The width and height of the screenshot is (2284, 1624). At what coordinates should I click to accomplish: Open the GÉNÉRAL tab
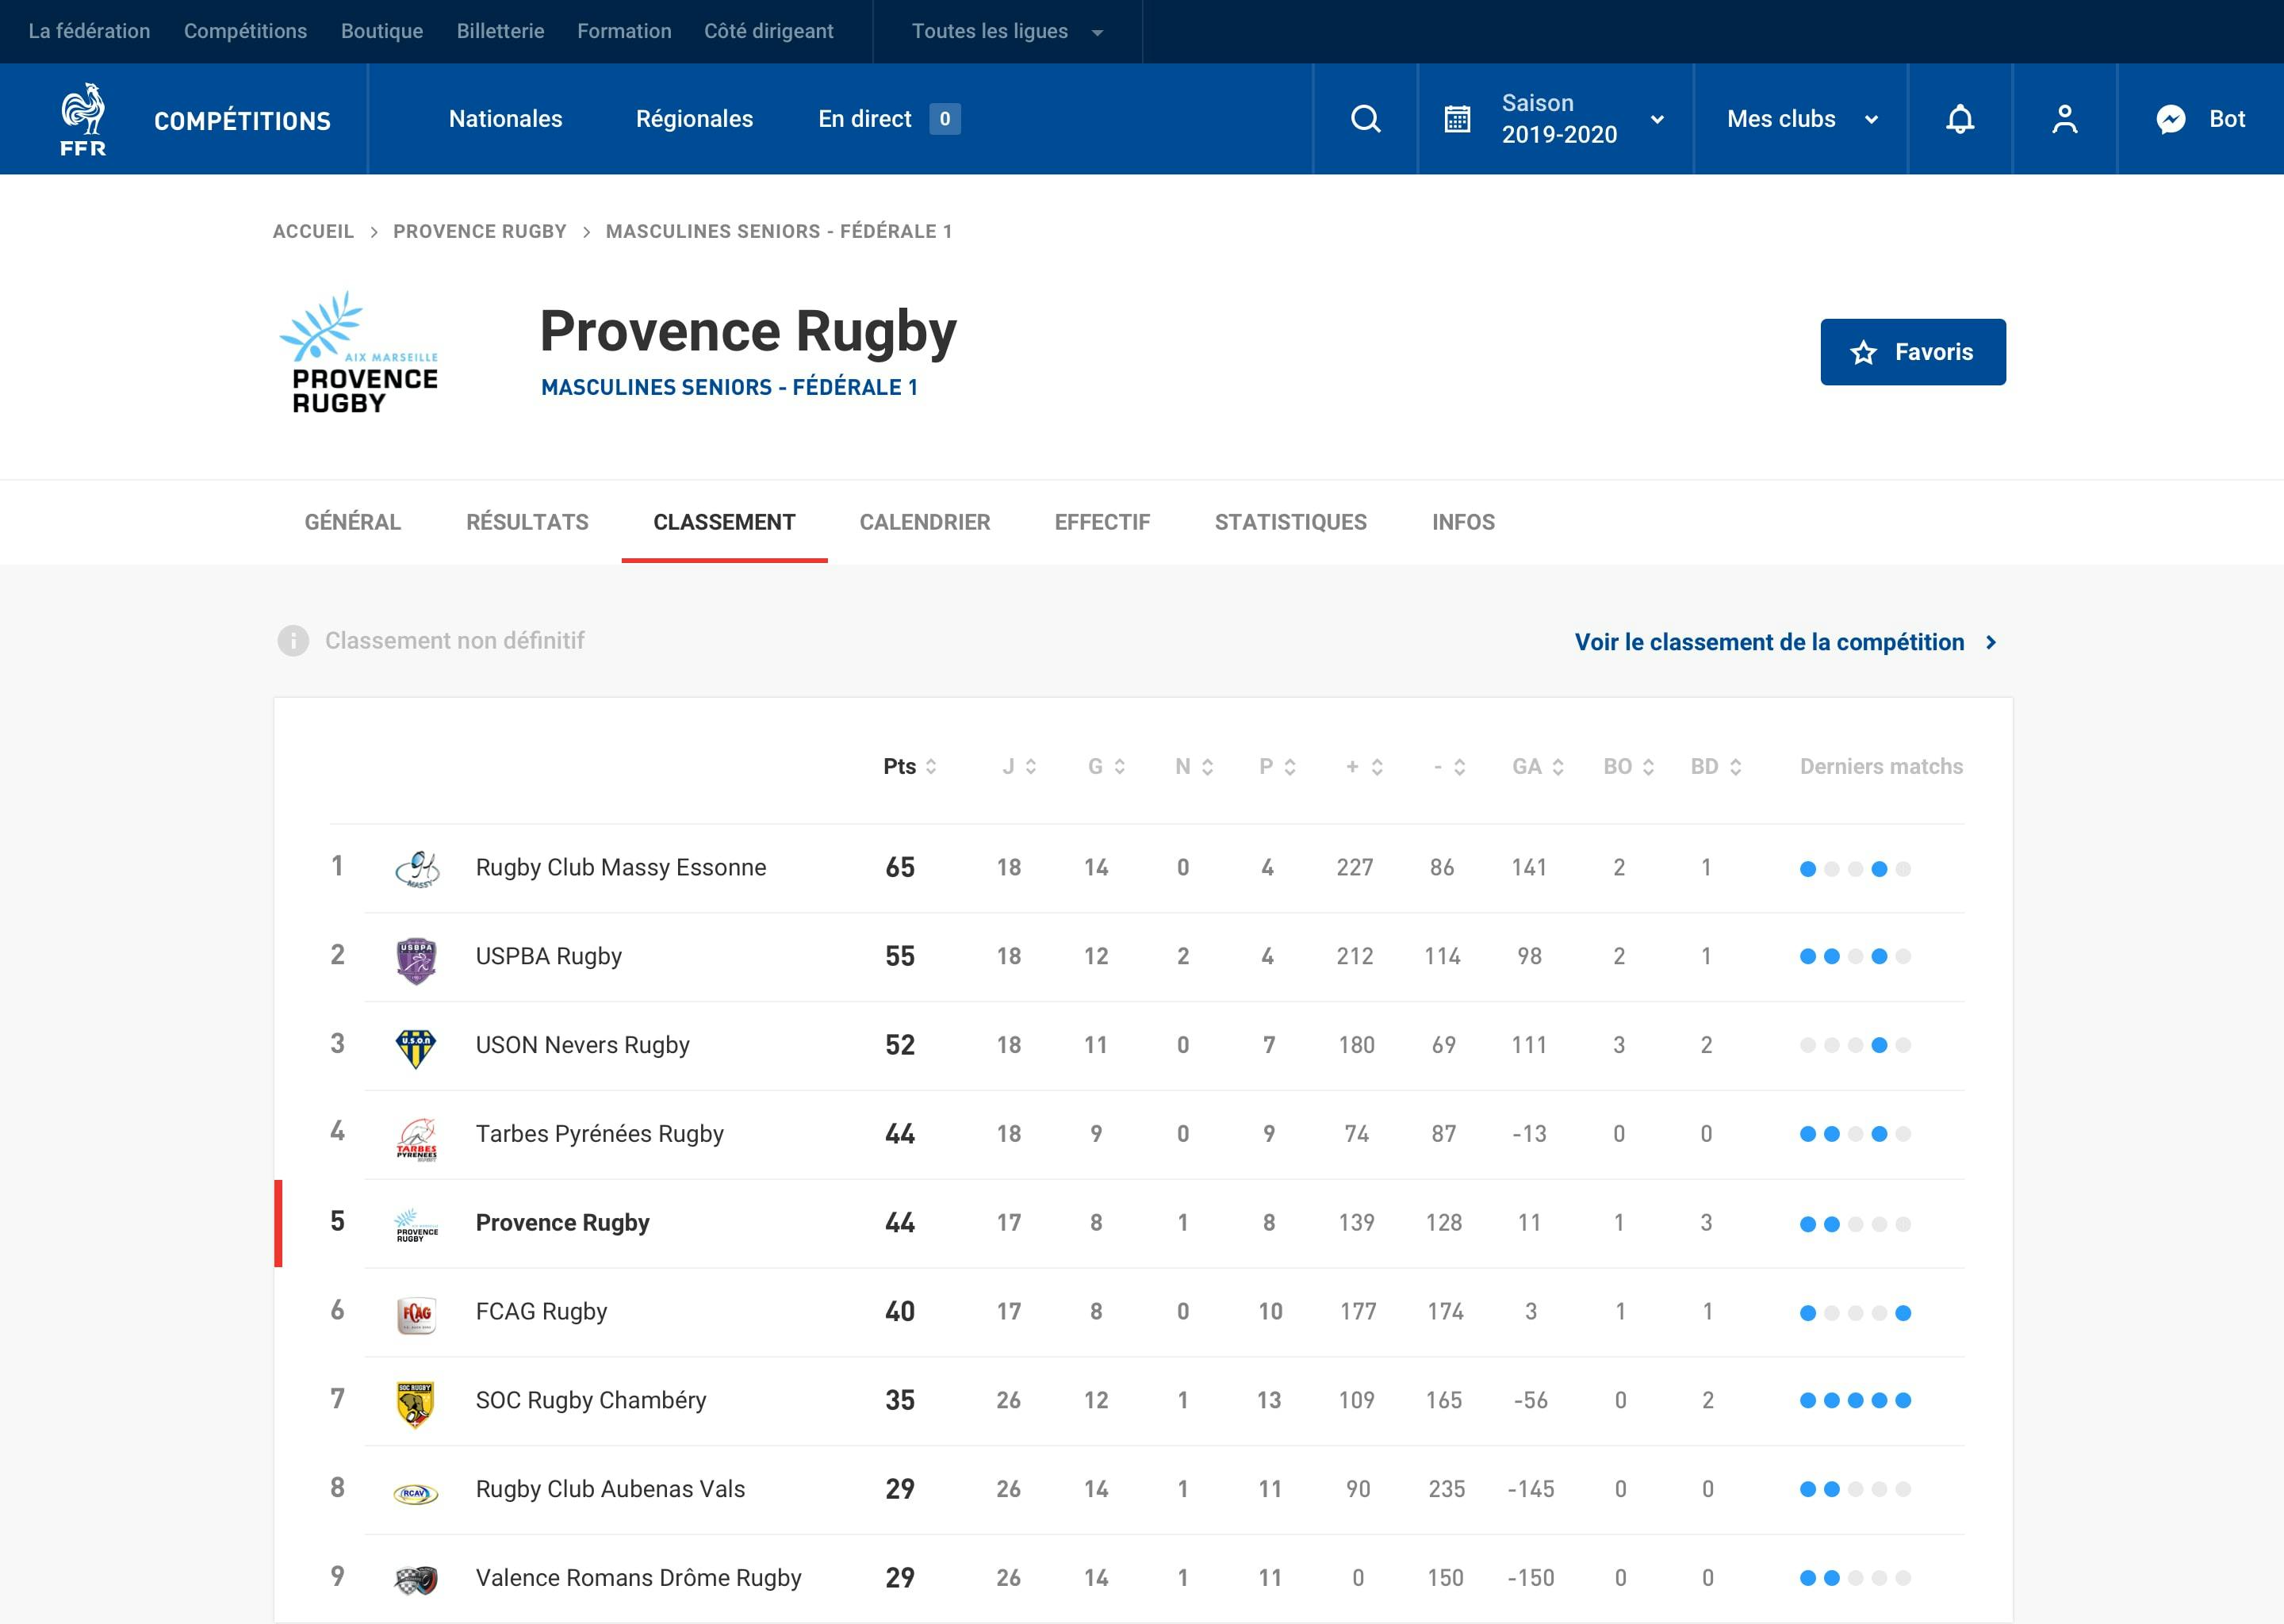click(x=353, y=522)
